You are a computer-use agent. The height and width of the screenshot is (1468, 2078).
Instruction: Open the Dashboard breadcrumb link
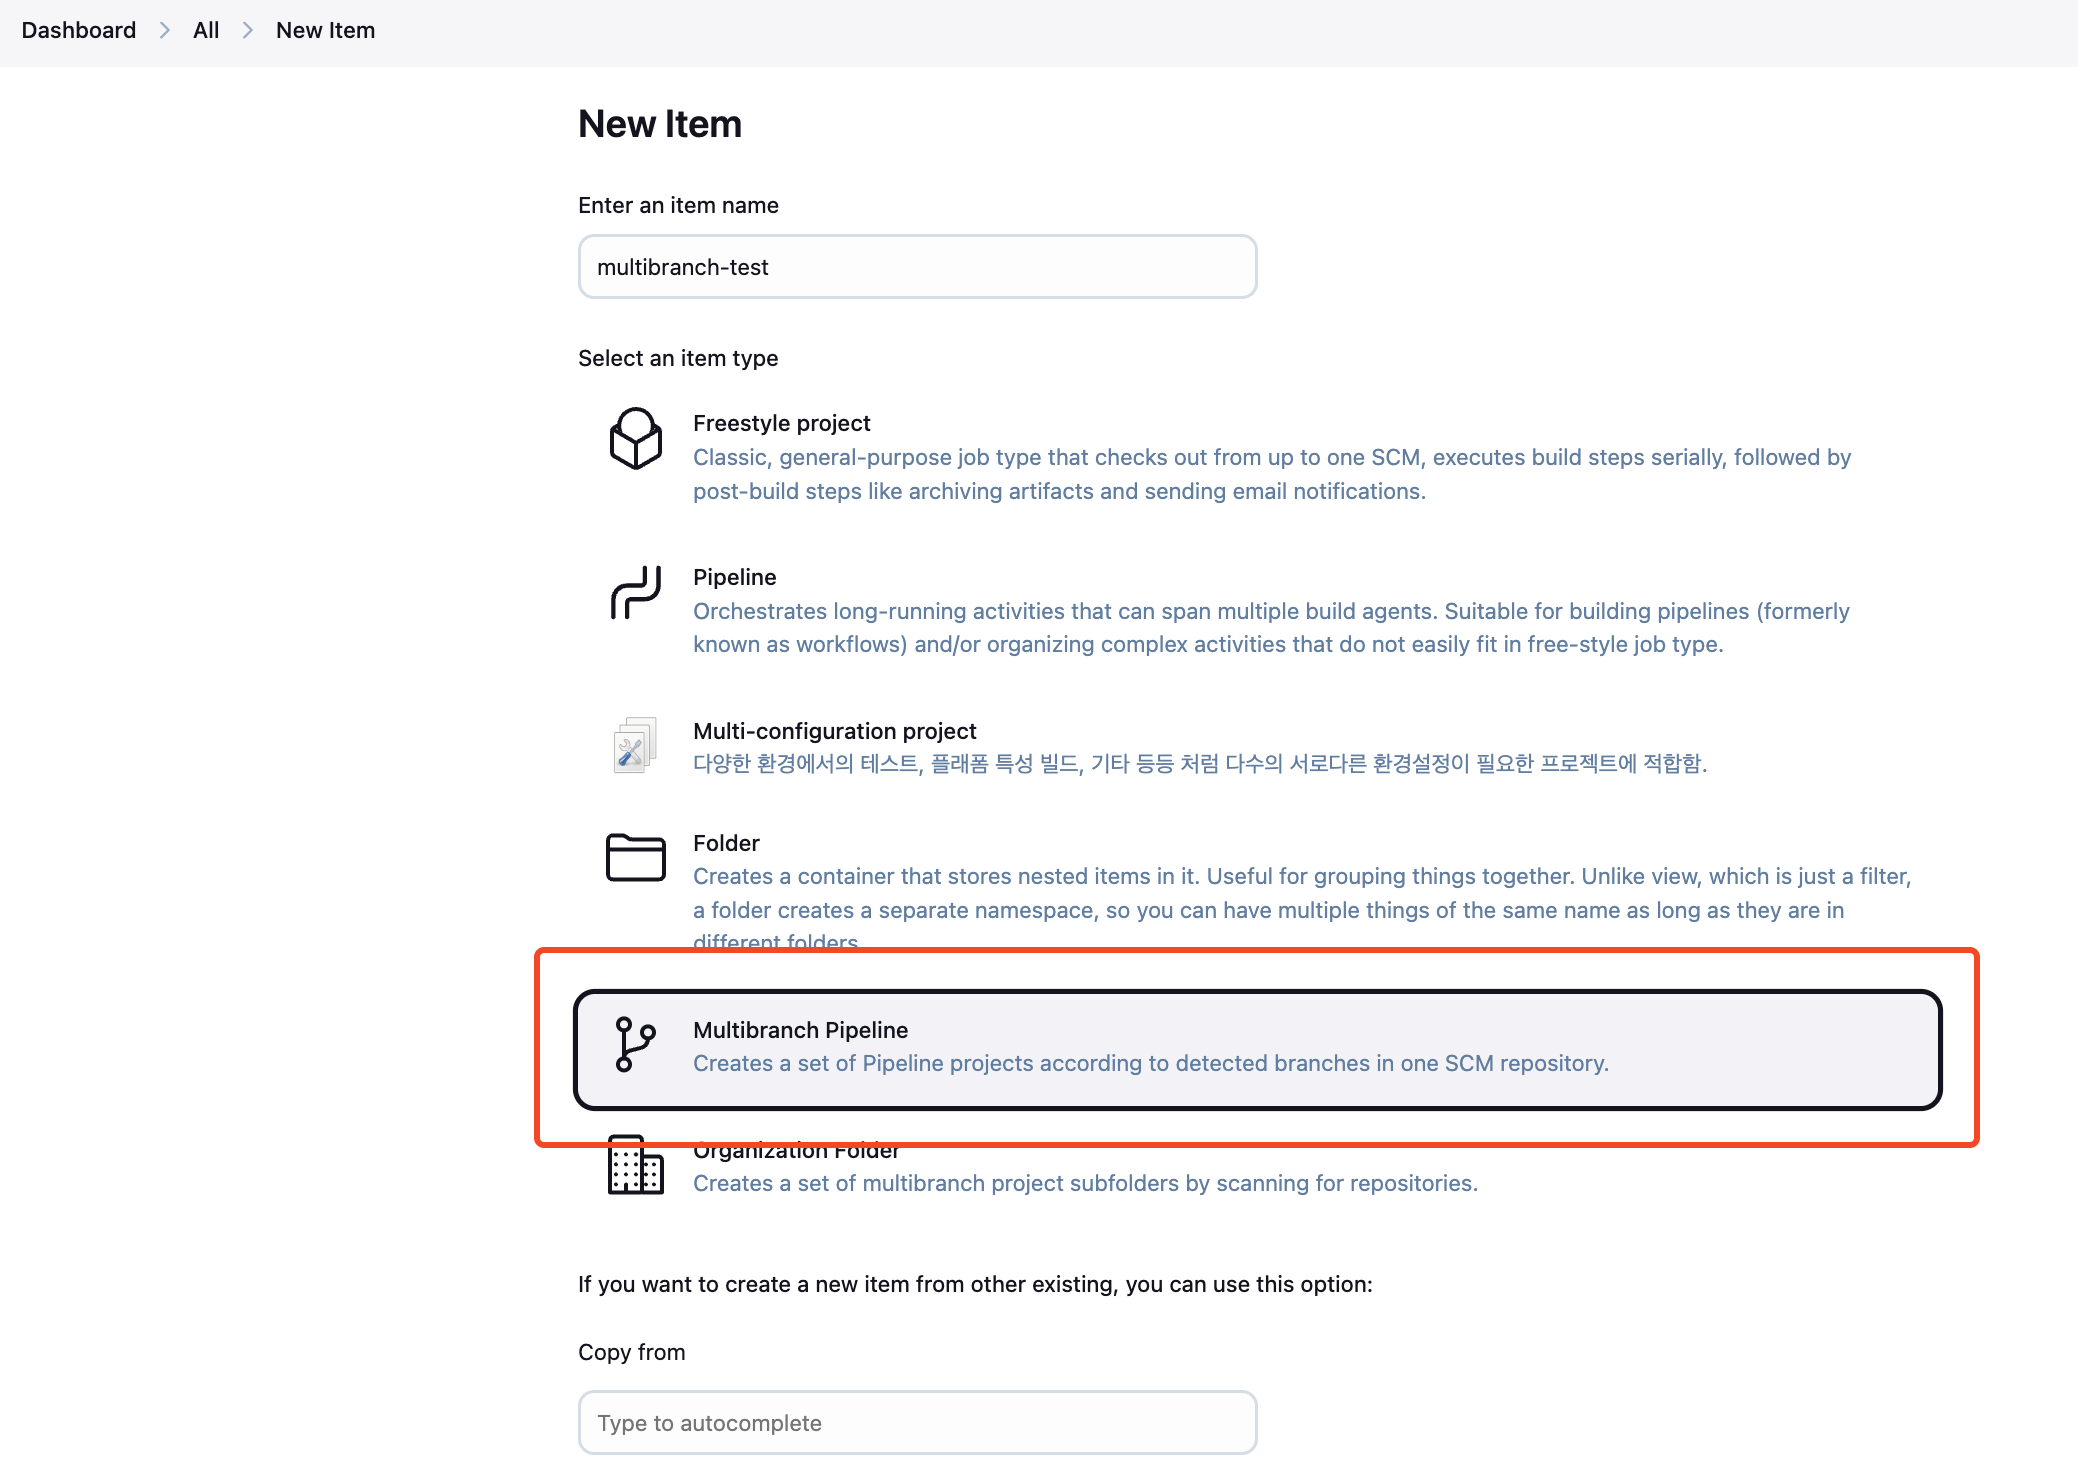[x=79, y=31]
